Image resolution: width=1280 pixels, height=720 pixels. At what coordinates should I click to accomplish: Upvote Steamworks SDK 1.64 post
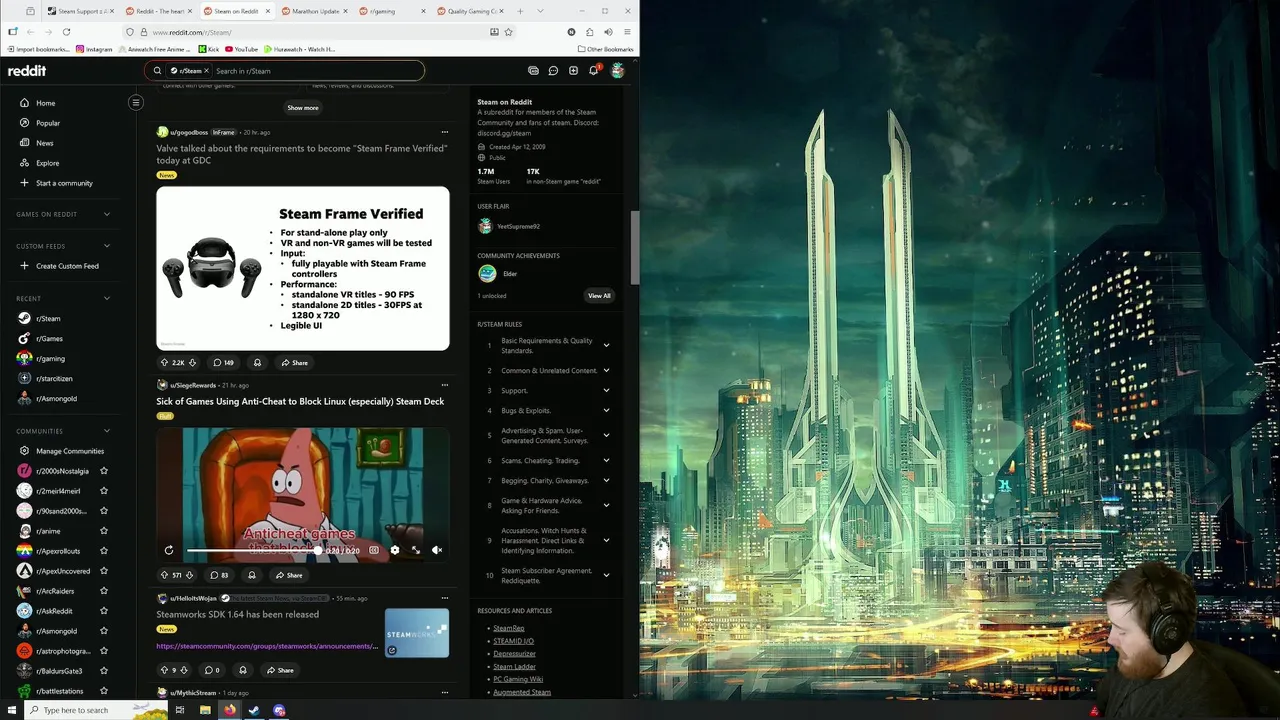[x=164, y=670]
